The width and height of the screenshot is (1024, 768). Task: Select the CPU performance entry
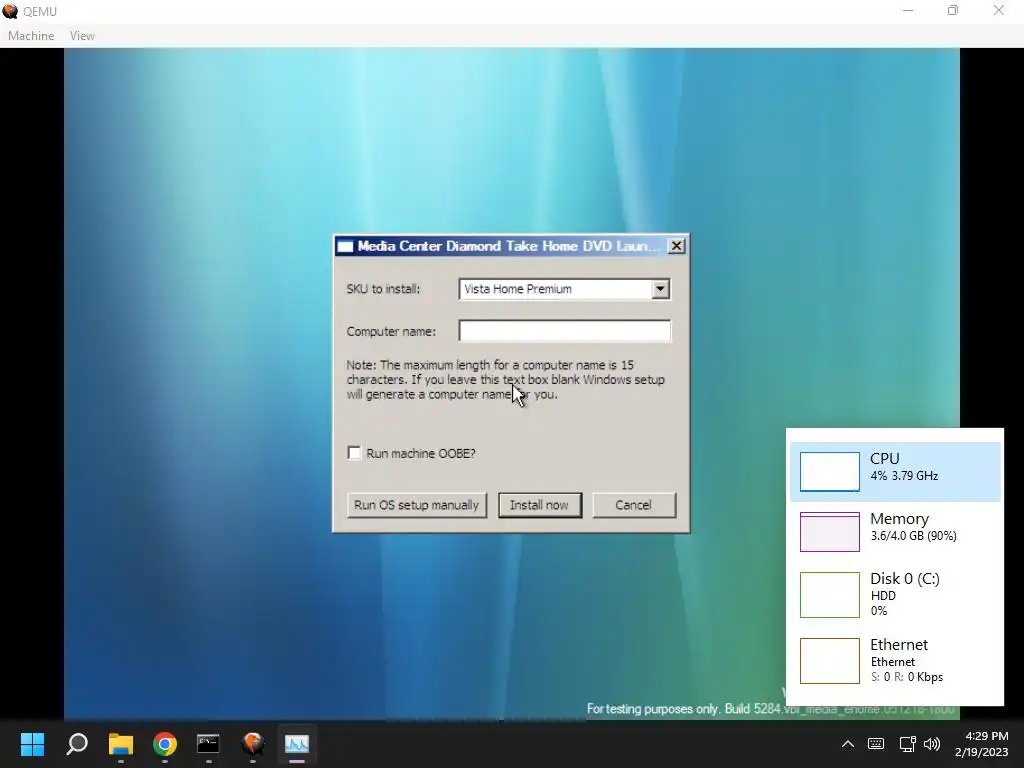(895, 472)
